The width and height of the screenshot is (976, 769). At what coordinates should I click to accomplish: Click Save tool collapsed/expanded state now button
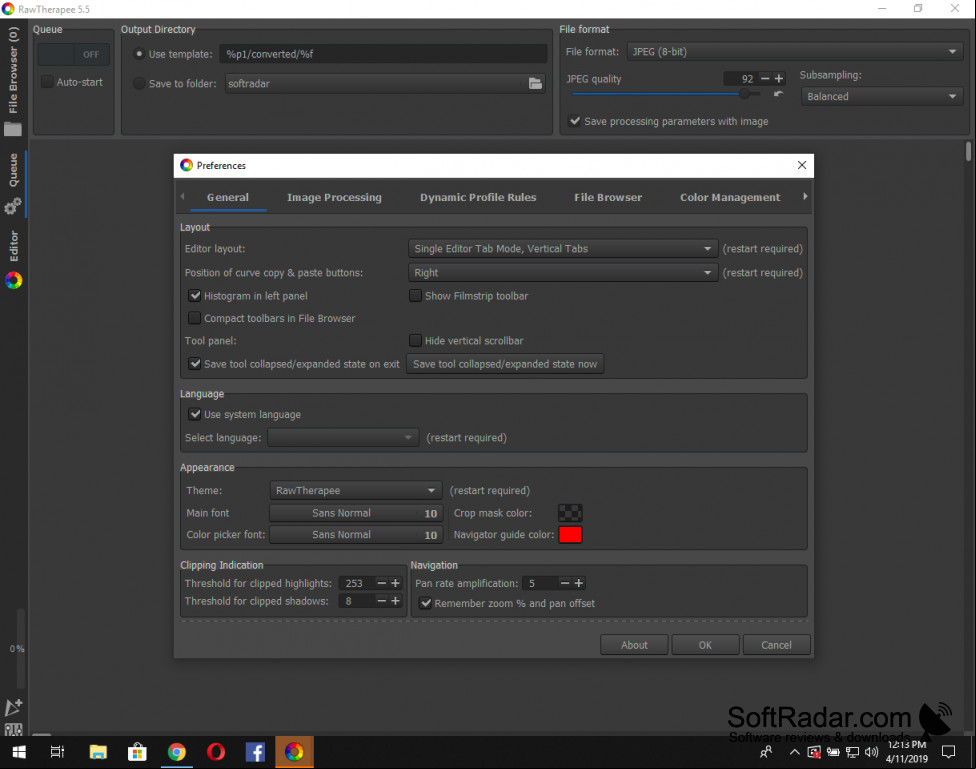505,364
